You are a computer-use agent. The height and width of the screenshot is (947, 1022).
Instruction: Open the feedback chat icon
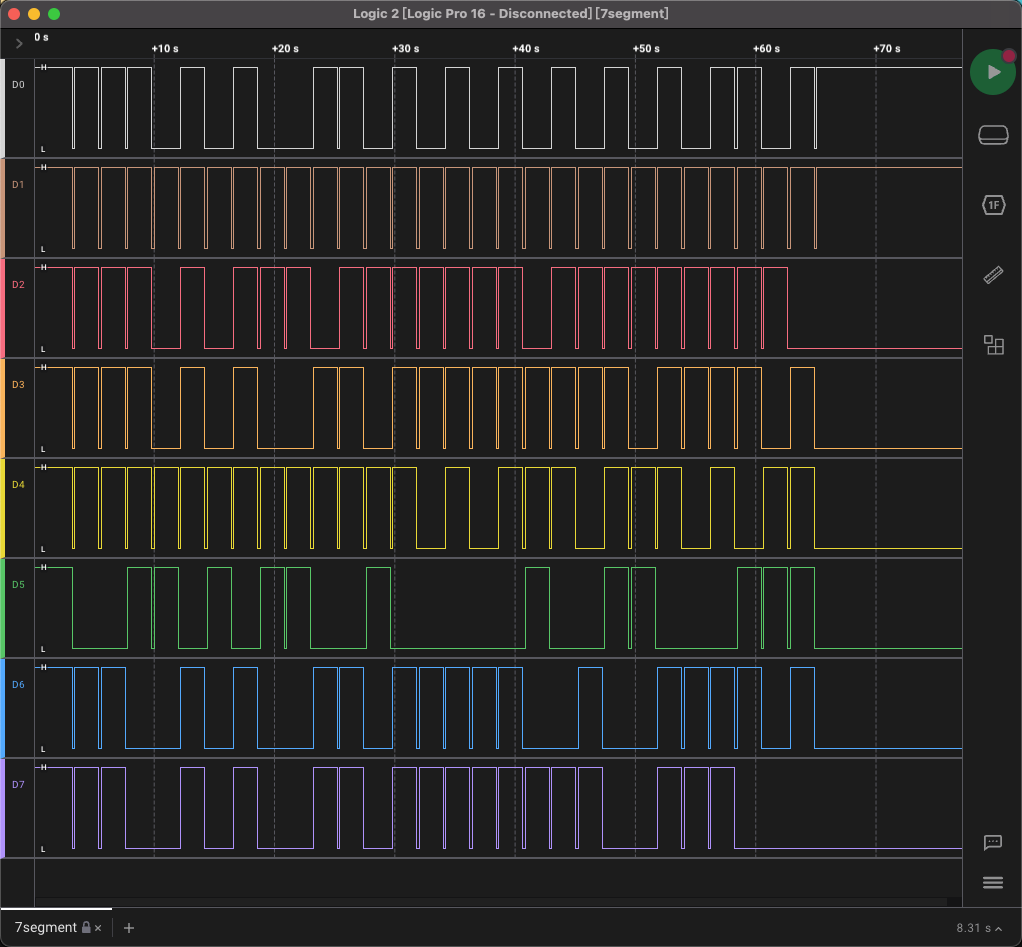[x=992, y=842]
